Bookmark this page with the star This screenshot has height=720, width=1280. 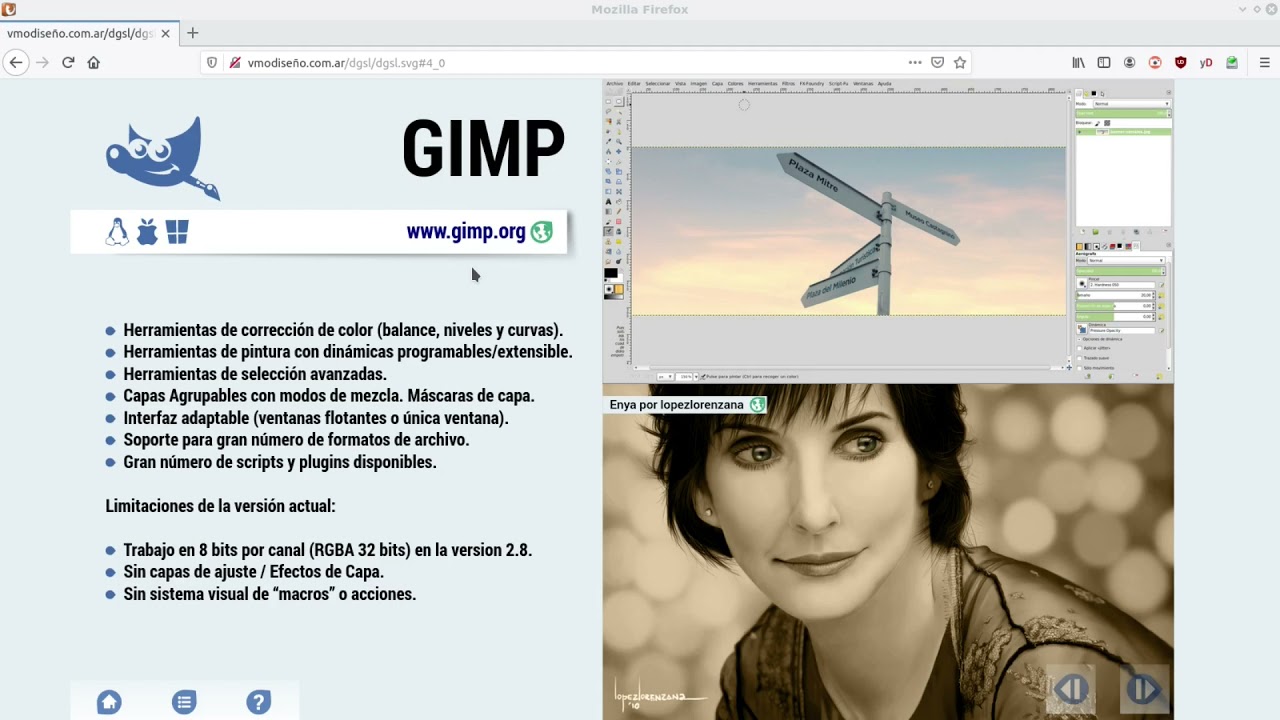point(960,62)
